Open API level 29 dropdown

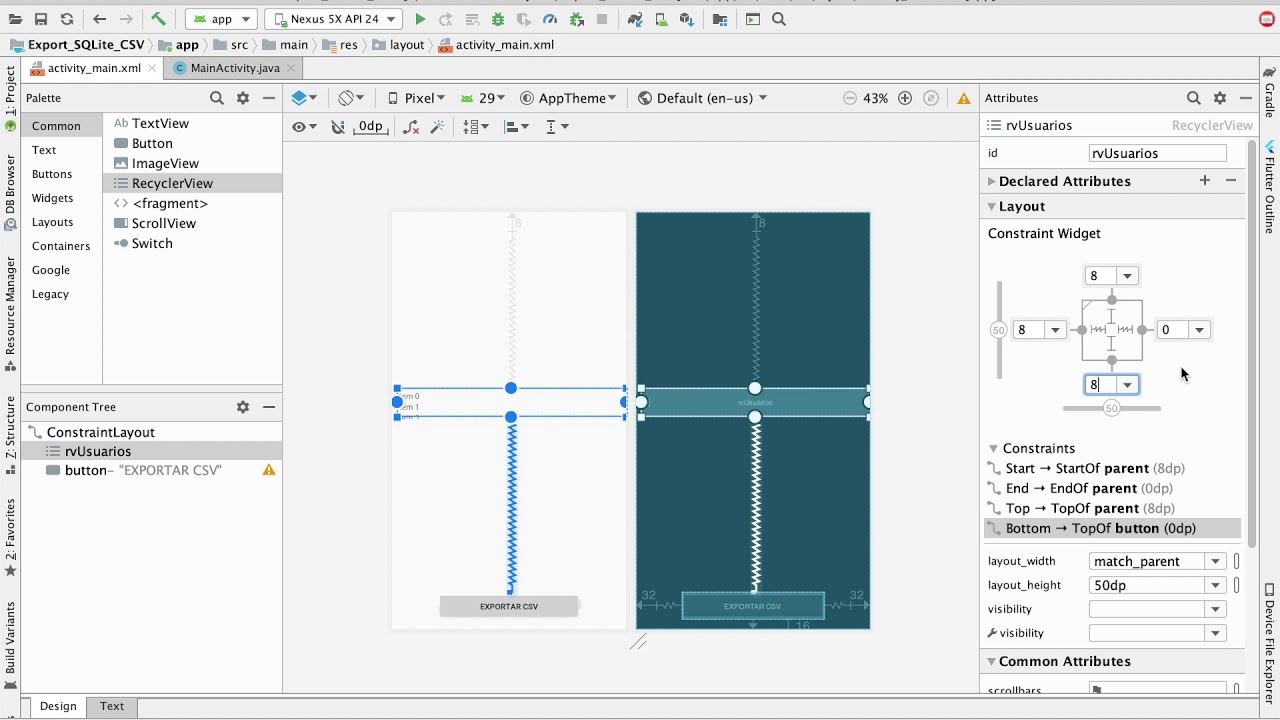click(483, 98)
